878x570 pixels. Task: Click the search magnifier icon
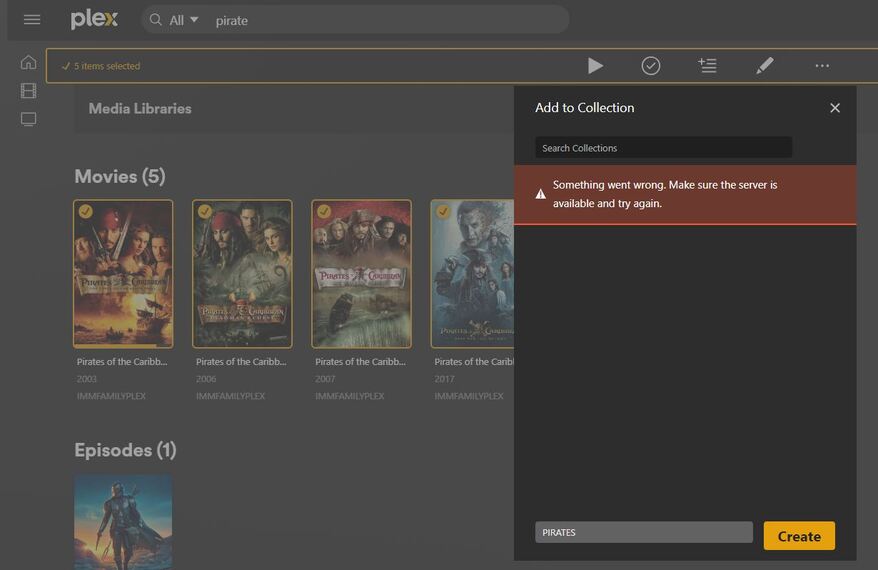coord(156,20)
